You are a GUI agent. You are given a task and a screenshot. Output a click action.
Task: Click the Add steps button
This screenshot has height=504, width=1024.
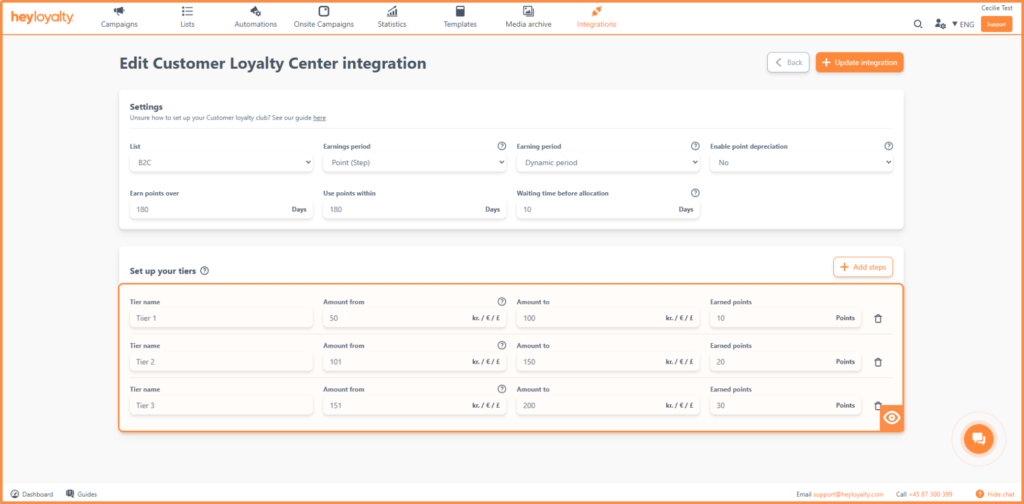click(x=863, y=267)
